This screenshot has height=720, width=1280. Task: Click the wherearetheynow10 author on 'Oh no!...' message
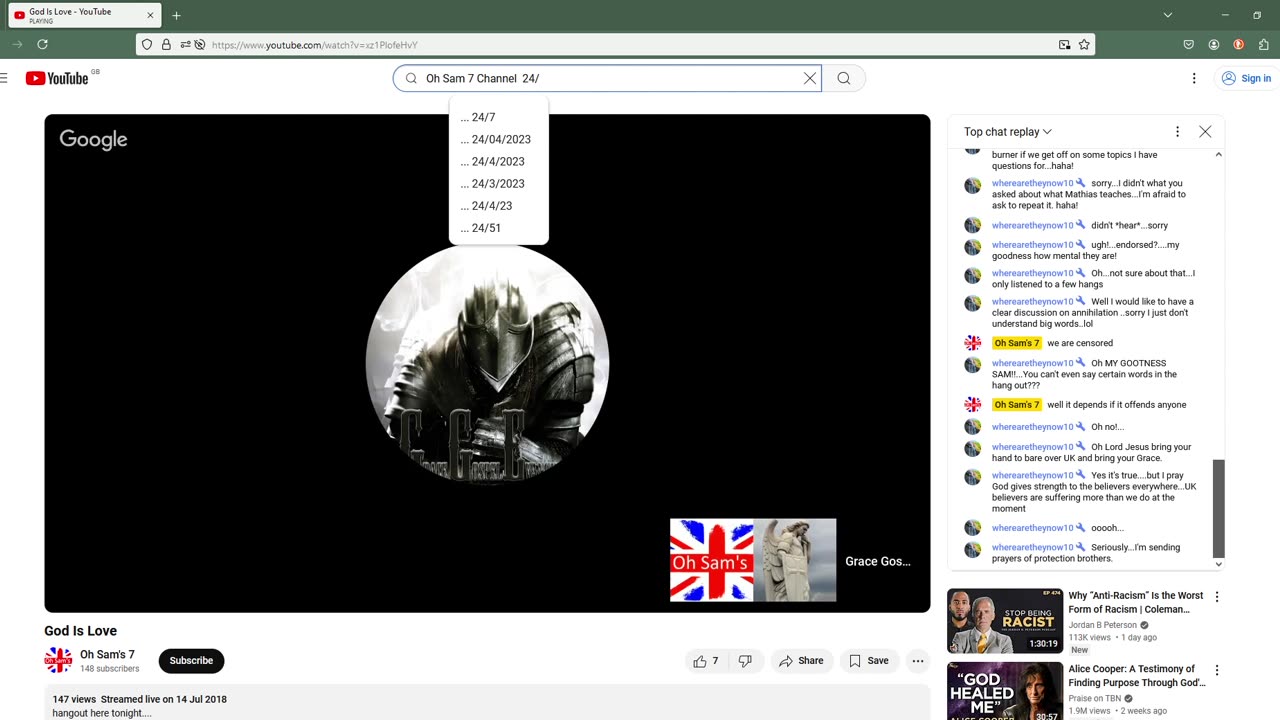(1032, 427)
